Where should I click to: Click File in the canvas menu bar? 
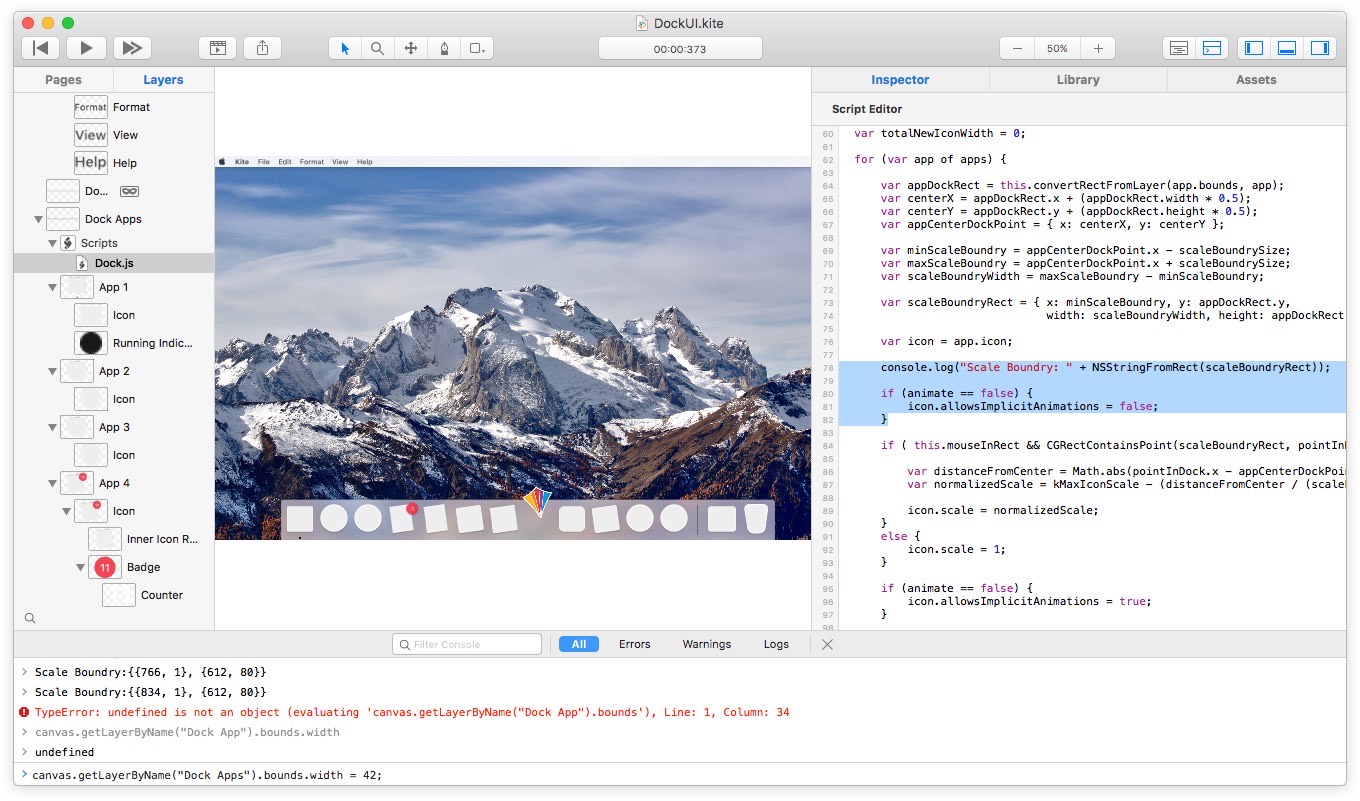tap(264, 161)
